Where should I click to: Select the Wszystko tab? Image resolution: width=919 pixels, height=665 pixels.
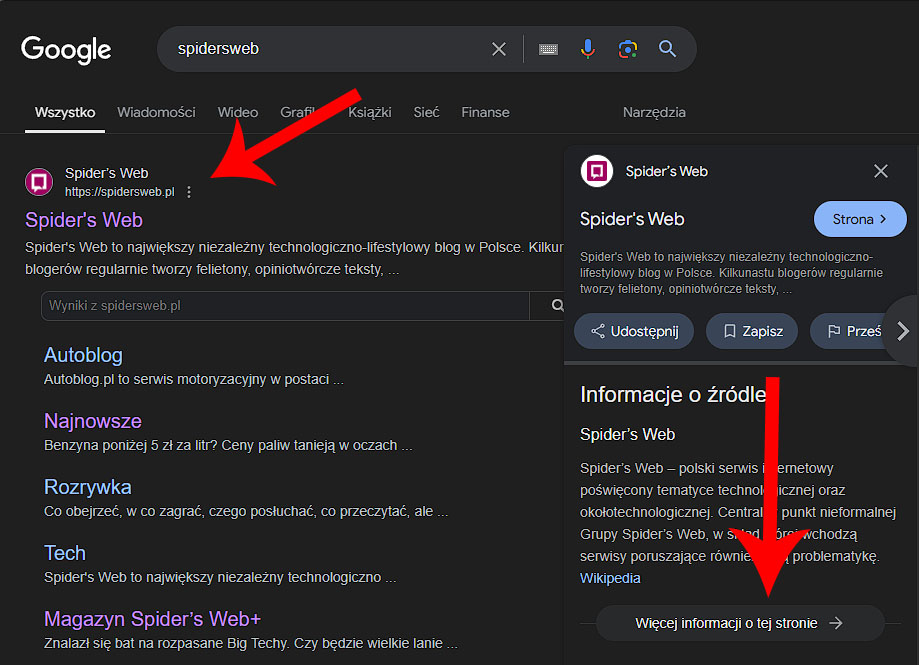point(65,112)
